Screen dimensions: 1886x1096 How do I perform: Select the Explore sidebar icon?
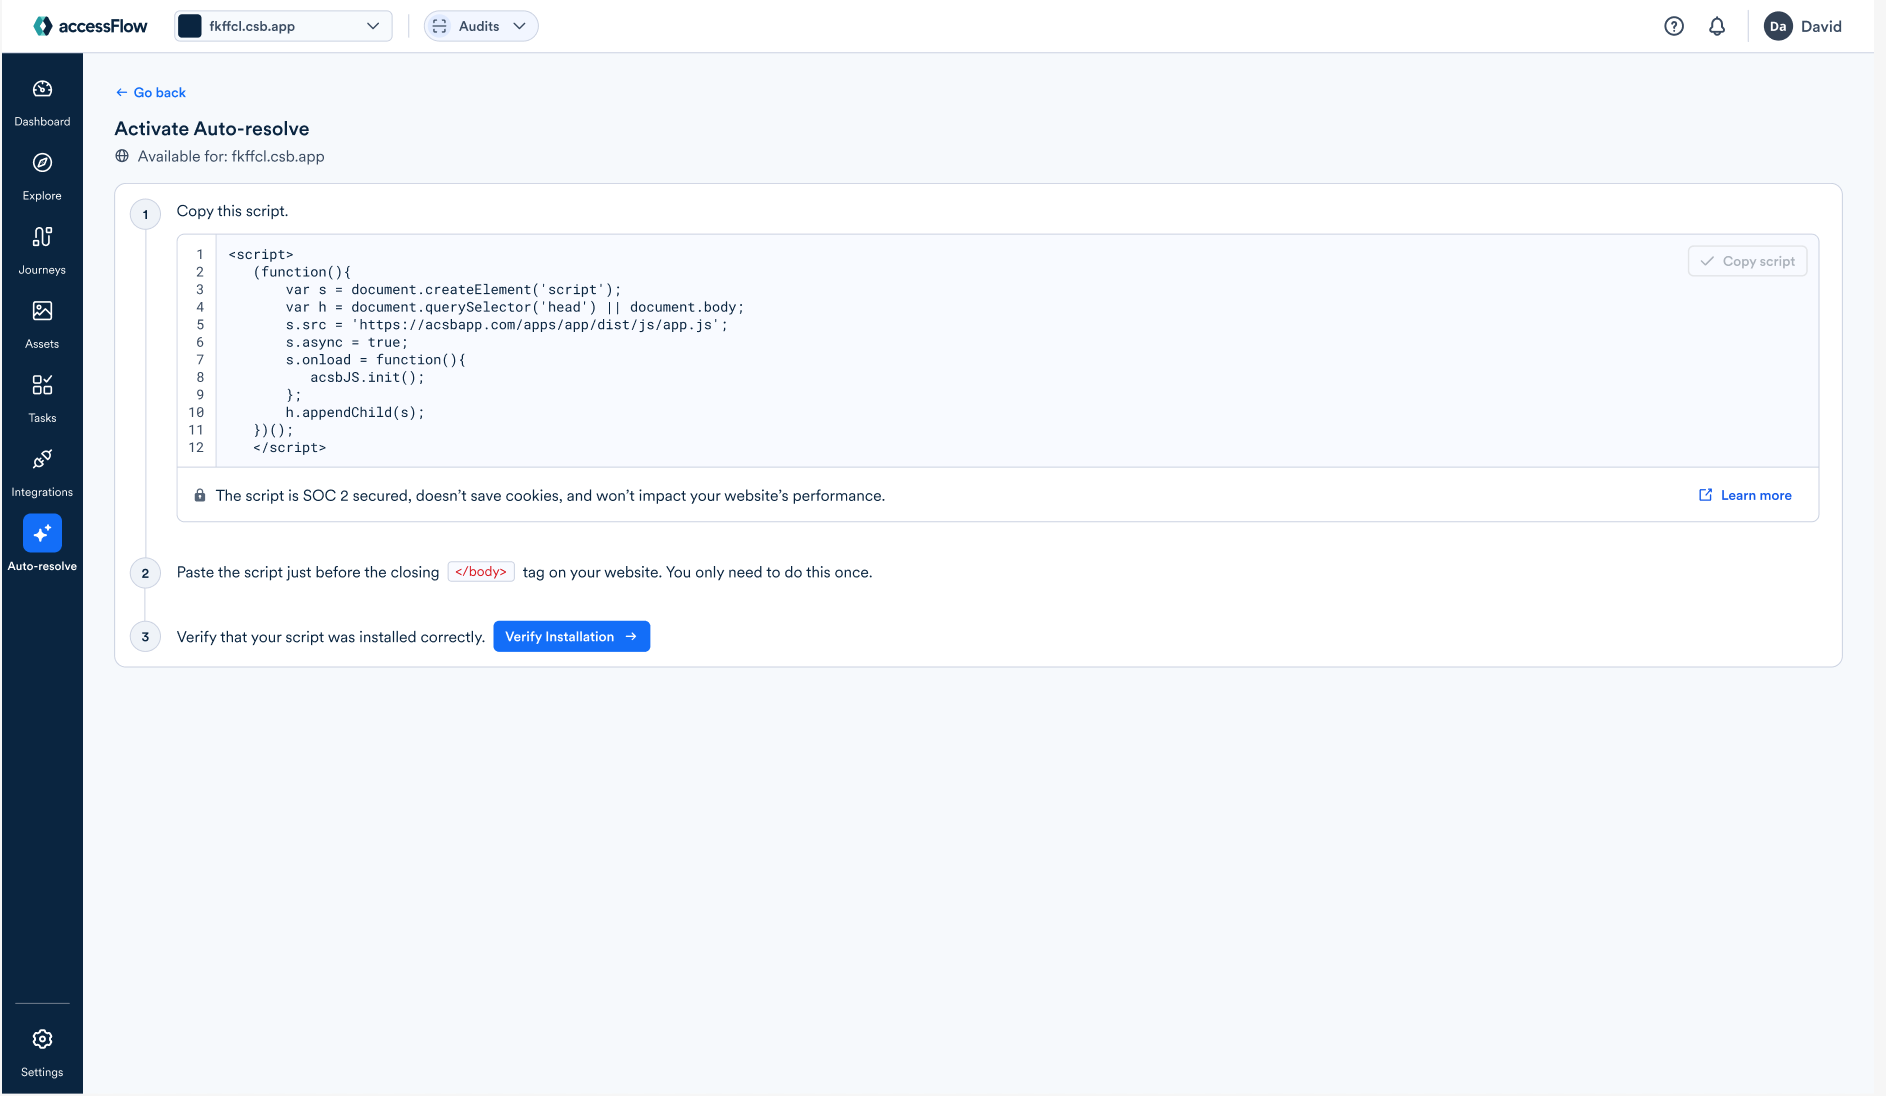(x=42, y=172)
